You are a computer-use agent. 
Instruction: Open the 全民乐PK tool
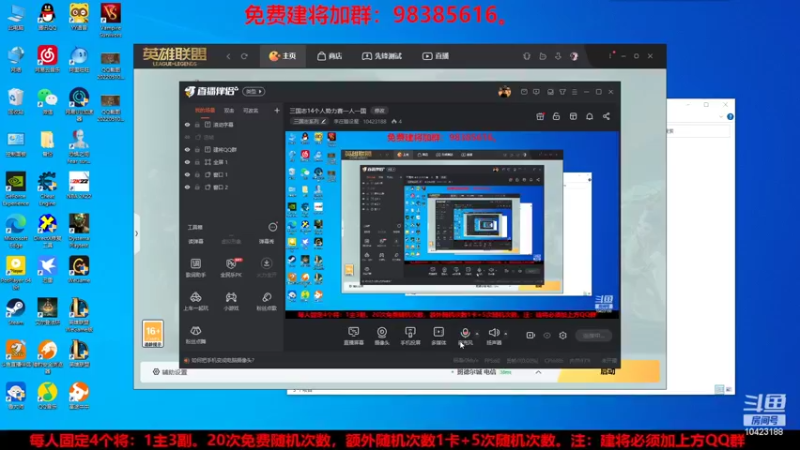pyautogui.click(x=231, y=267)
